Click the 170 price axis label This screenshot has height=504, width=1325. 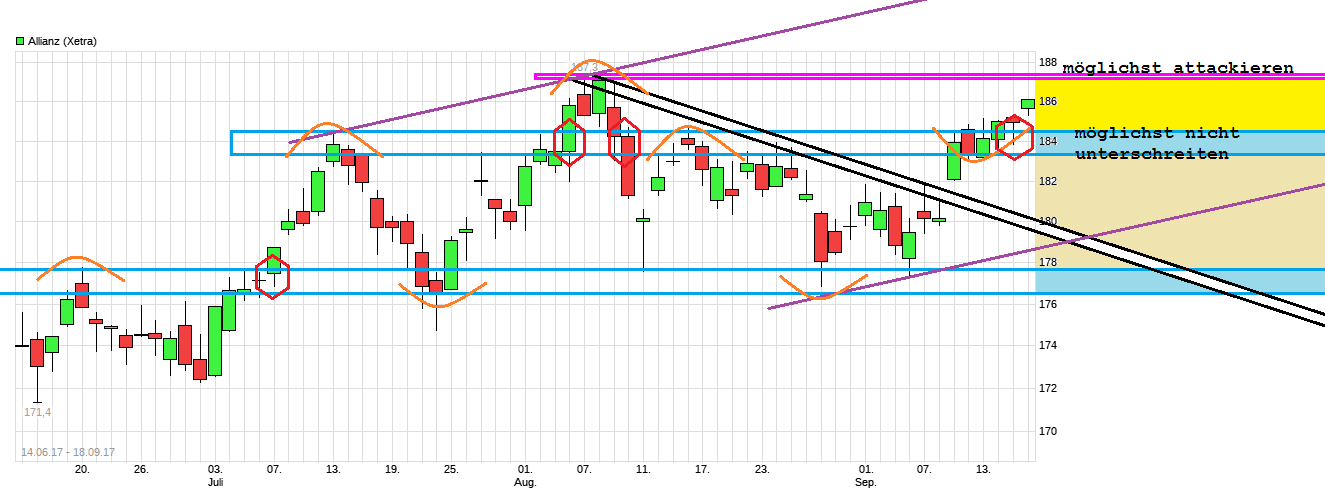point(1047,431)
